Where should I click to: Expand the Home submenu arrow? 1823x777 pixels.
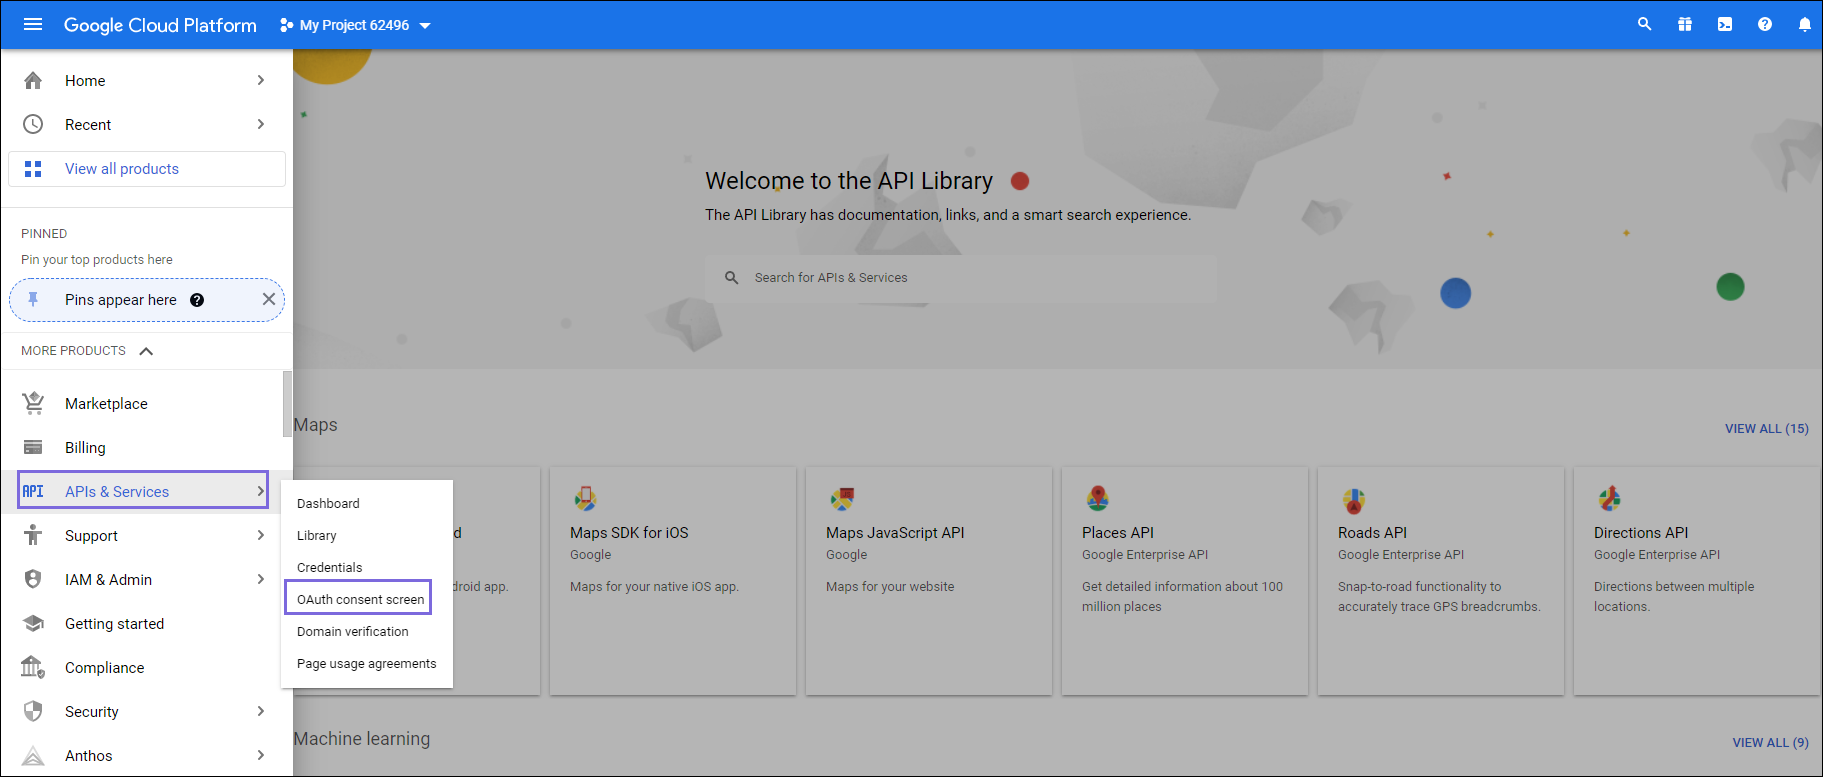tap(261, 80)
